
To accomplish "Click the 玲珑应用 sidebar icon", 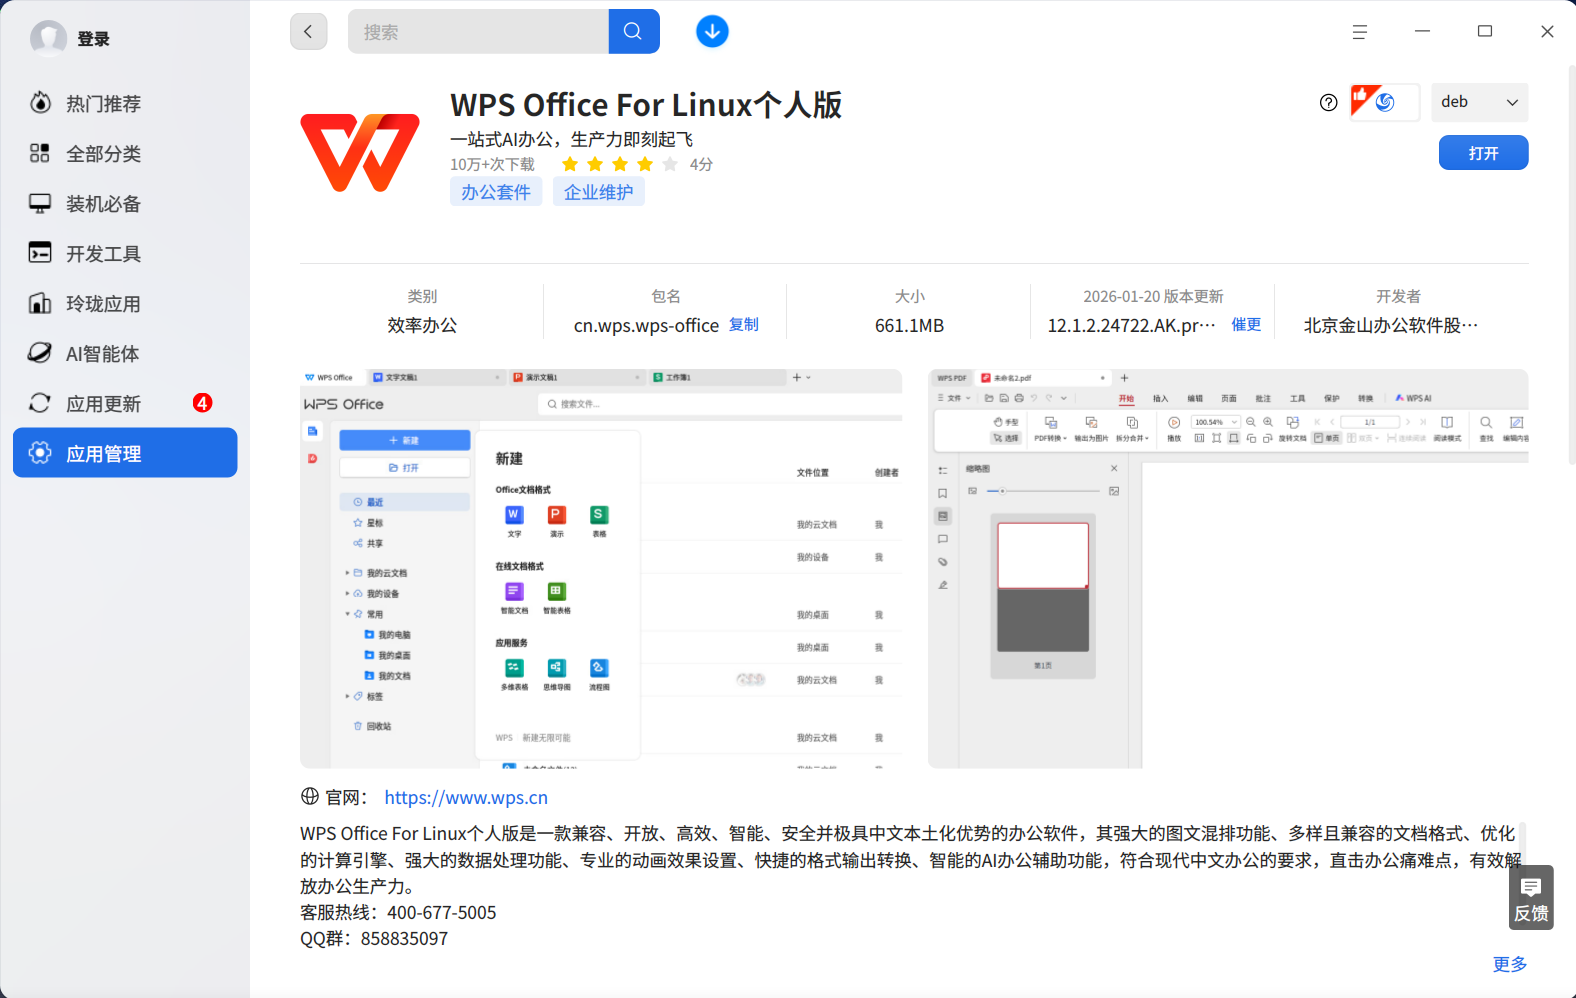I will 40,303.
